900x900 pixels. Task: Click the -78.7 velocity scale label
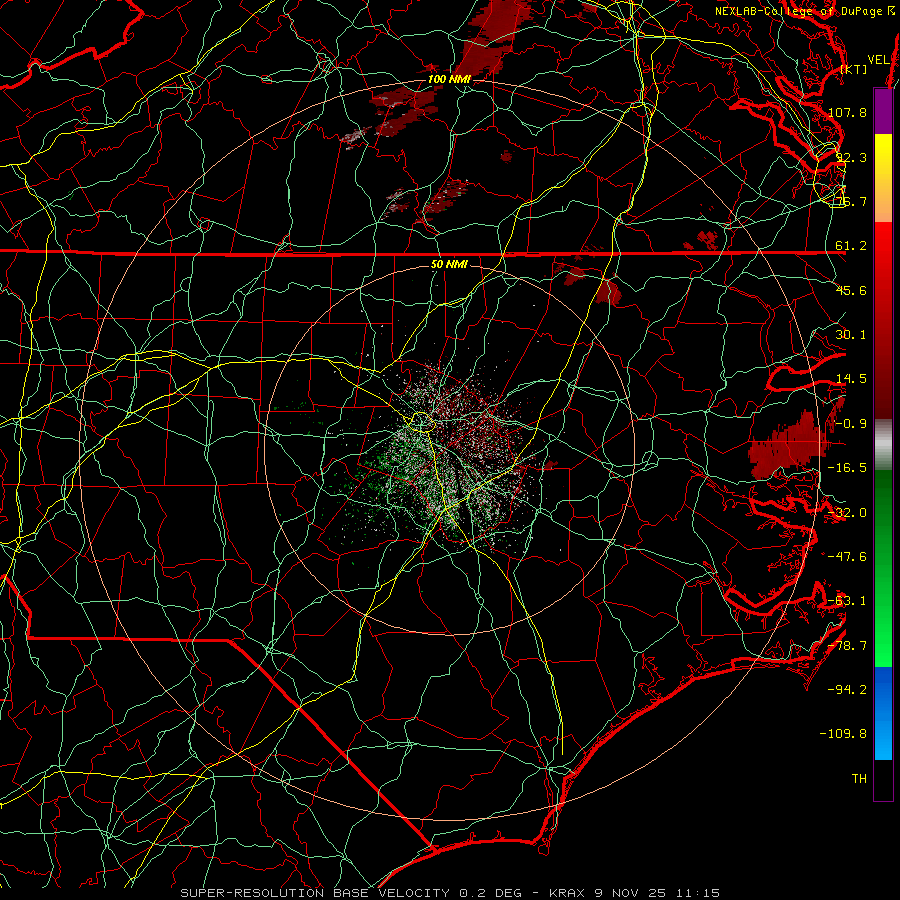pos(847,646)
